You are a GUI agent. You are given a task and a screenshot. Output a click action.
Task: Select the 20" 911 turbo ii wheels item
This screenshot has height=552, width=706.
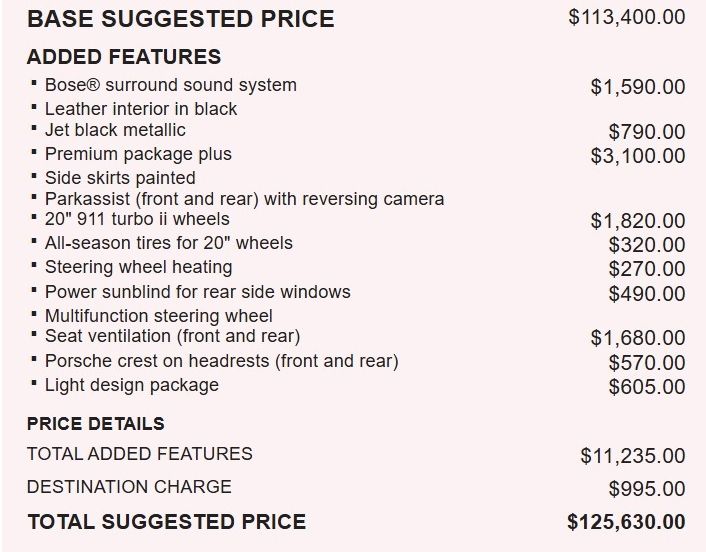(137, 220)
